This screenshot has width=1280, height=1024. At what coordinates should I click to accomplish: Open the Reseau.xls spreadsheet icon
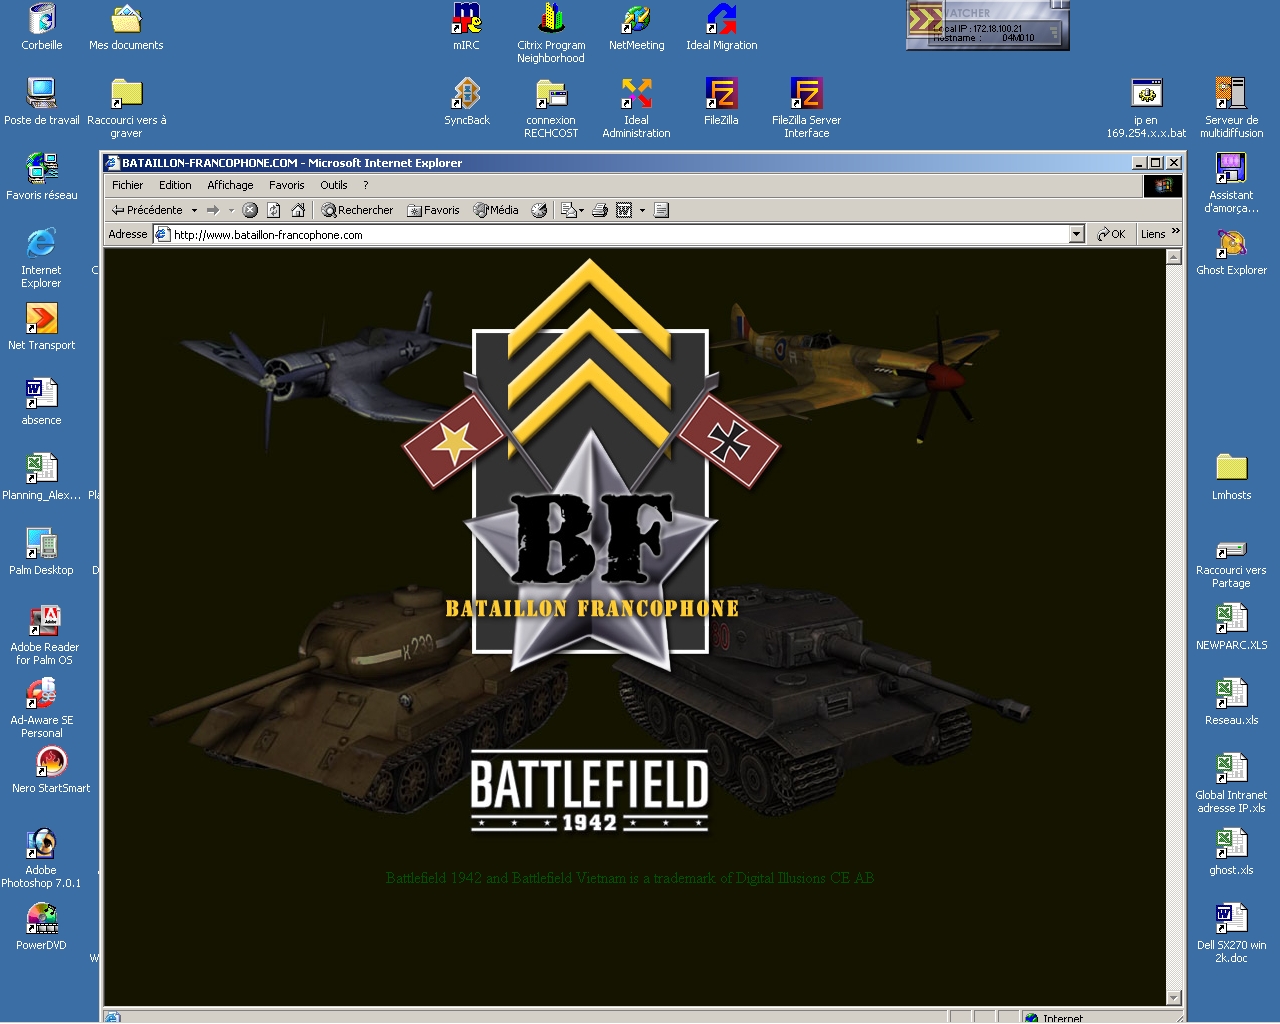[1231, 702]
